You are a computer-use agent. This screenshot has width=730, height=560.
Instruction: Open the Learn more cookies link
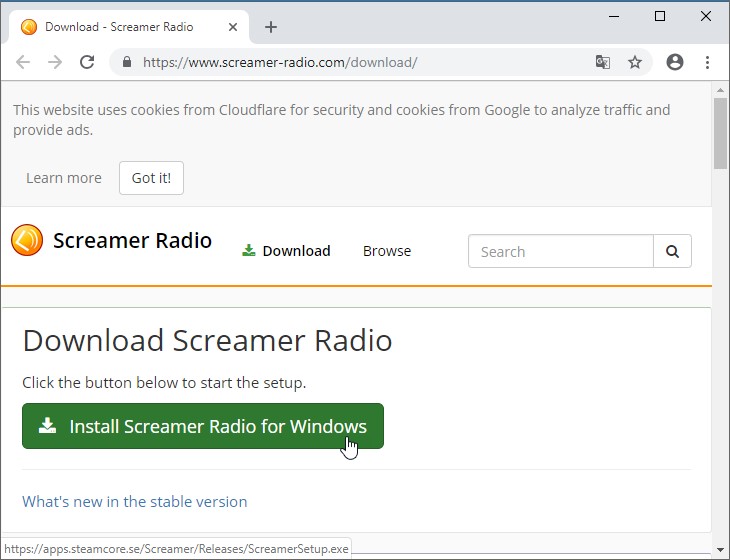(x=64, y=178)
